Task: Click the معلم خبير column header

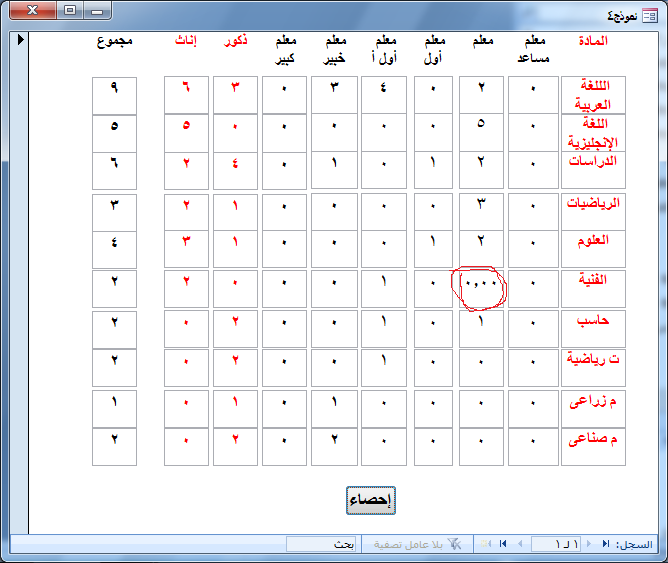Action: pos(334,49)
